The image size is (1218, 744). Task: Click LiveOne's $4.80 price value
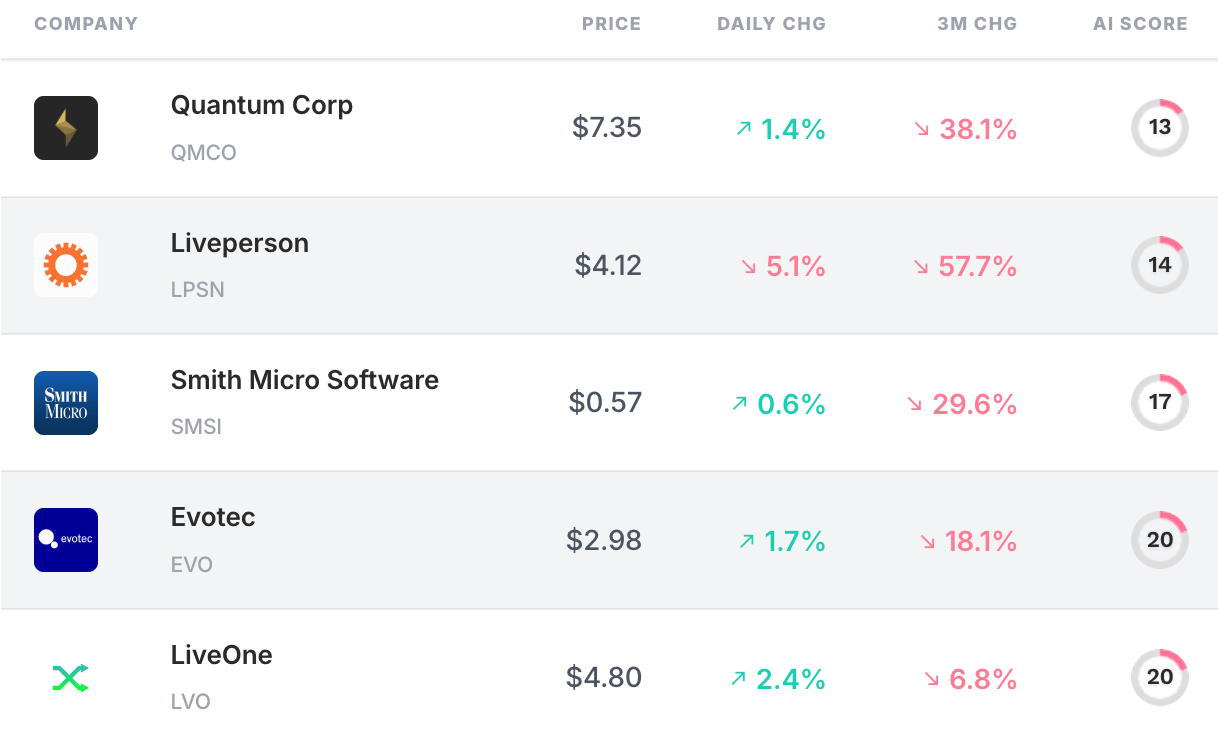[x=604, y=678]
